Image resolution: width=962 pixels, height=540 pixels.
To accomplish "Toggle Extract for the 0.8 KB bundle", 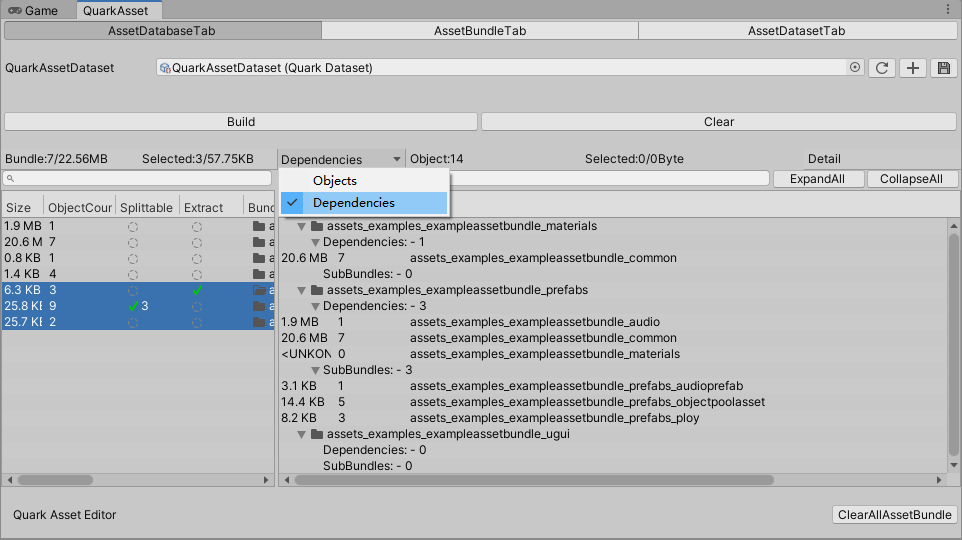I will [196, 258].
